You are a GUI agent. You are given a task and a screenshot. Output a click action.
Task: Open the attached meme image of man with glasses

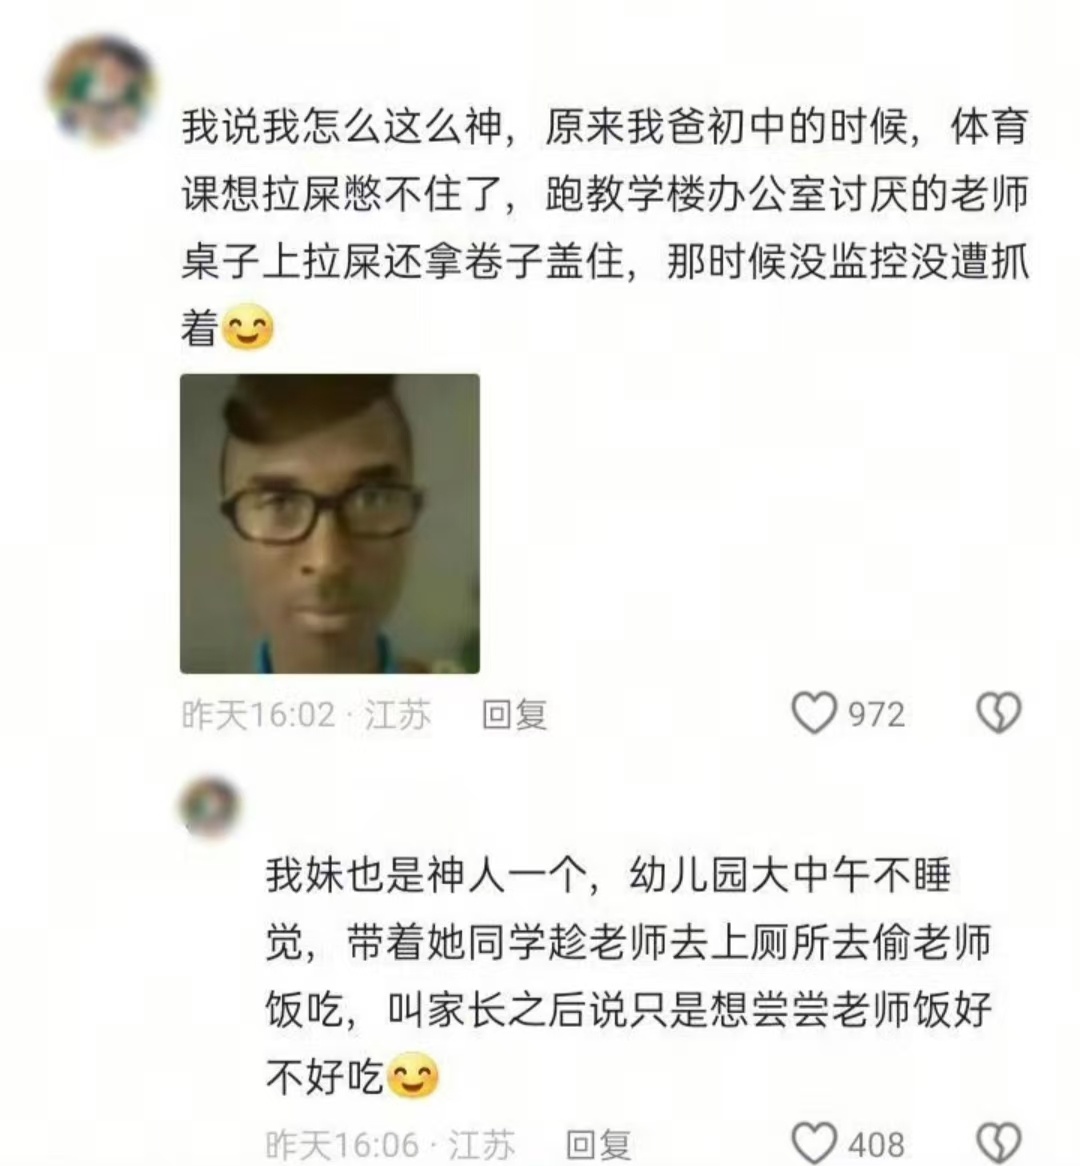(330, 524)
